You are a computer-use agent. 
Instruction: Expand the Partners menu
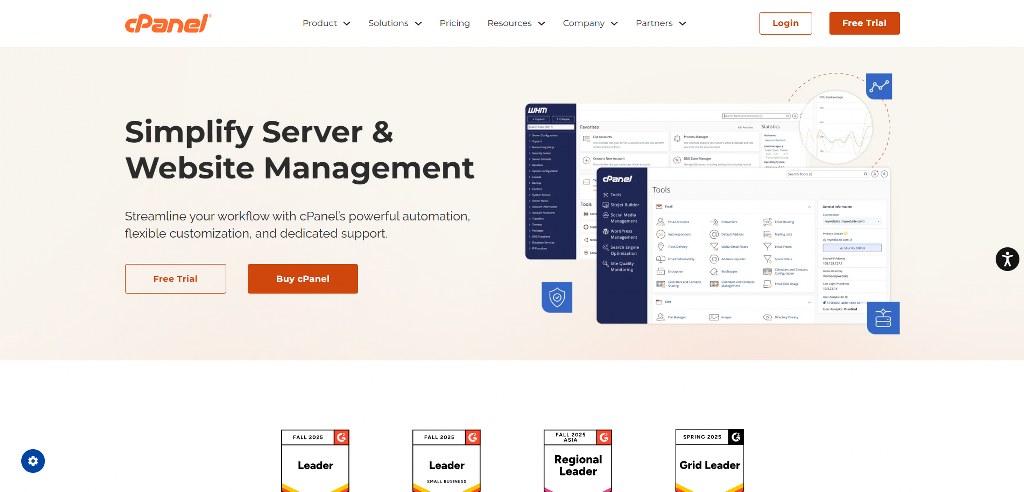(661, 23)
